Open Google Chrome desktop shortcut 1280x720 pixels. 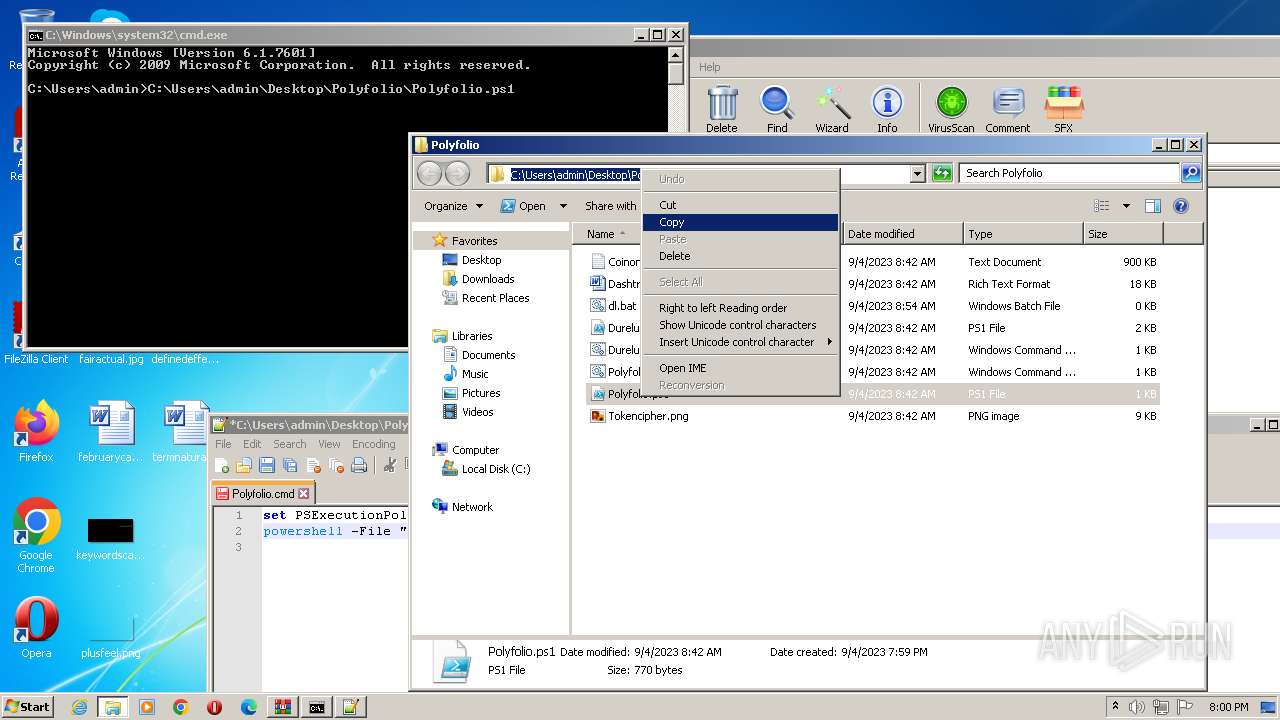pyautogui.click(x=36, y=535)
